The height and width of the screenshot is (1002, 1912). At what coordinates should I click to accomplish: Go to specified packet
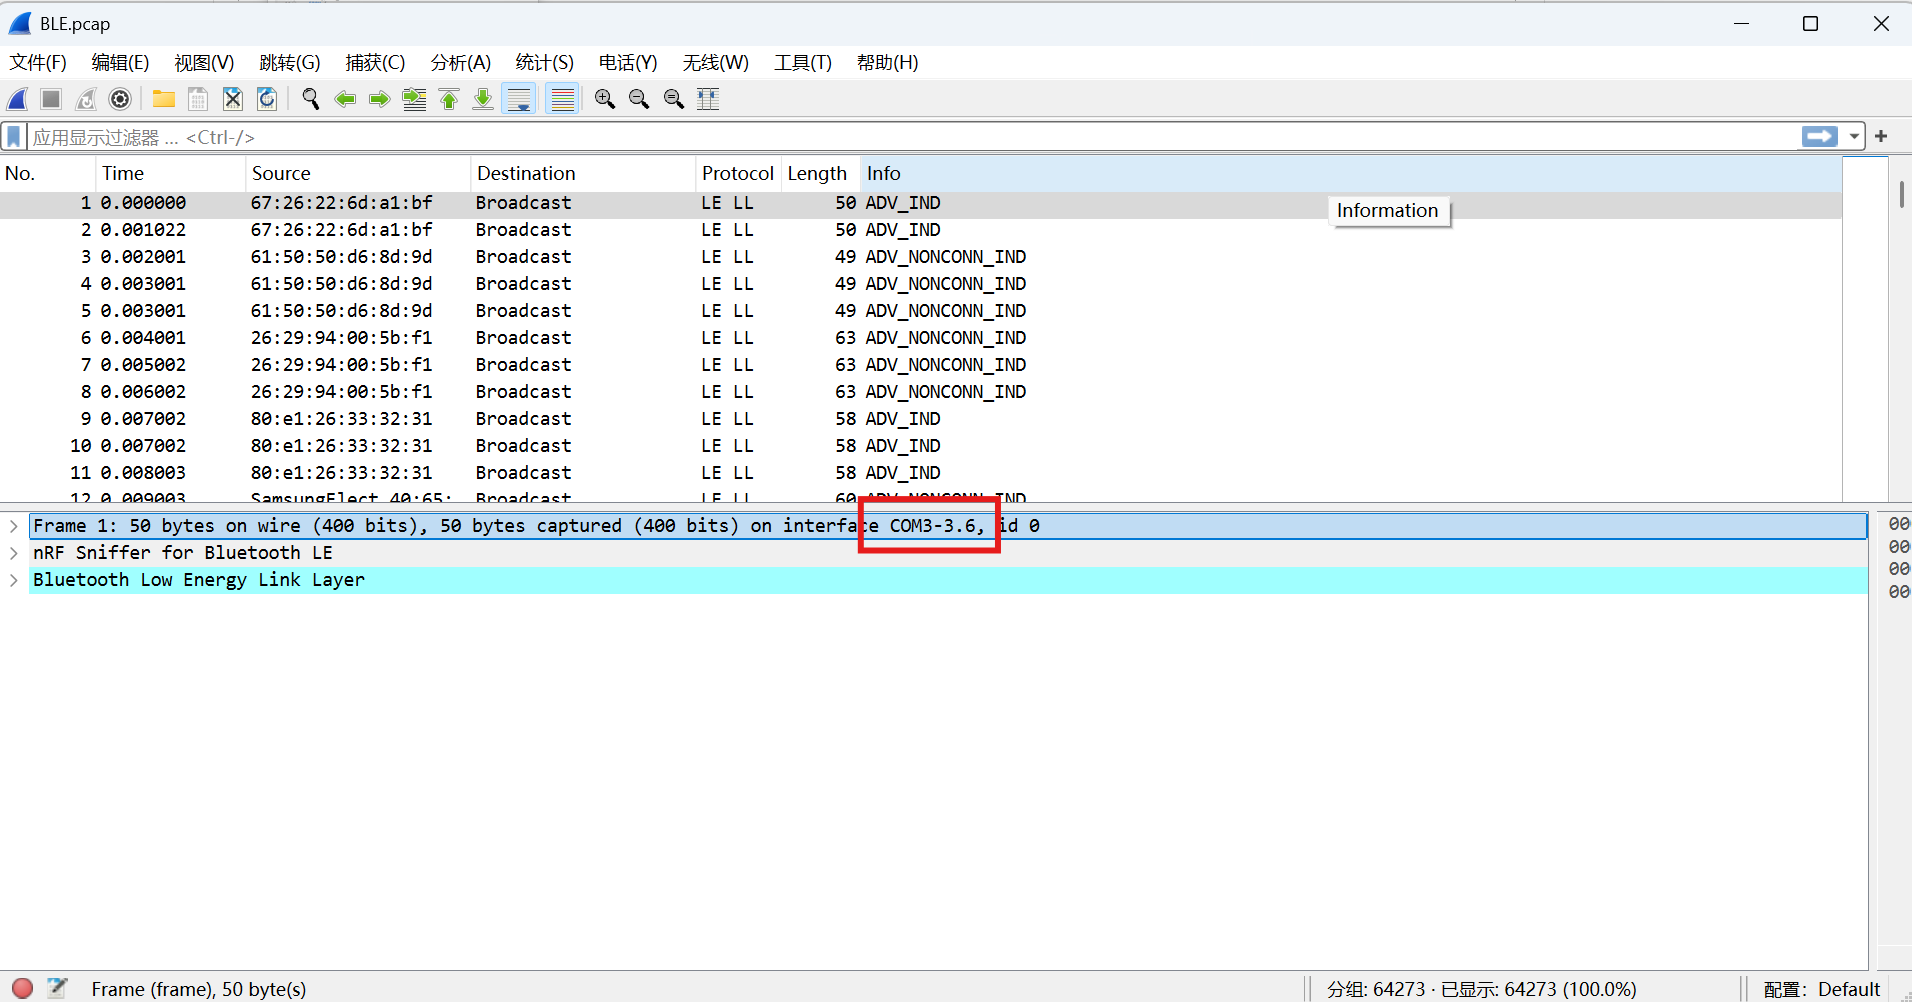pyautogui.click(x=414, y=99)
